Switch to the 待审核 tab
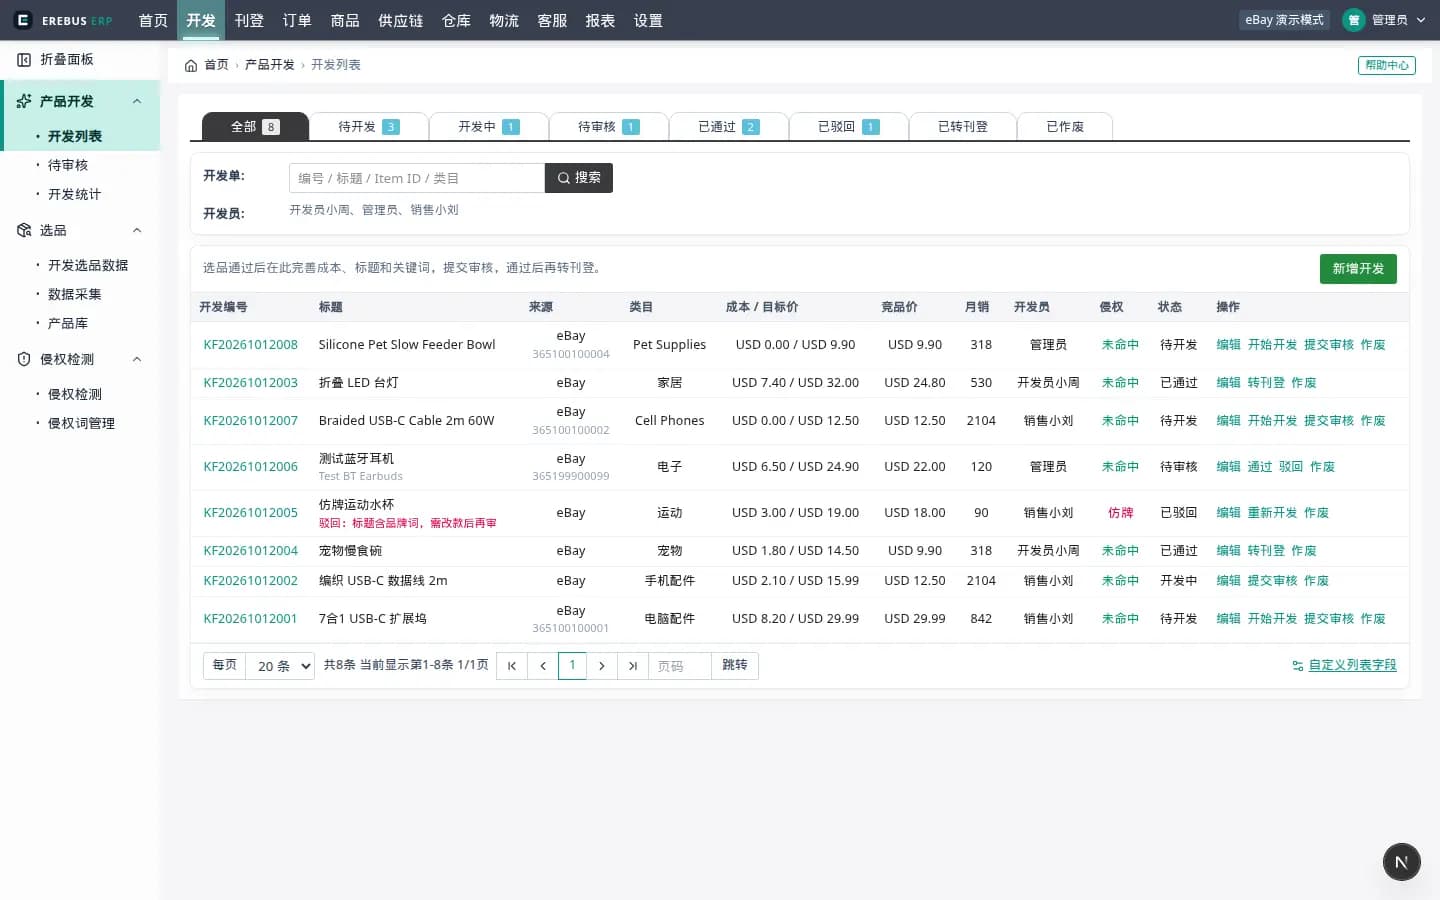 (x=609, y=127)
